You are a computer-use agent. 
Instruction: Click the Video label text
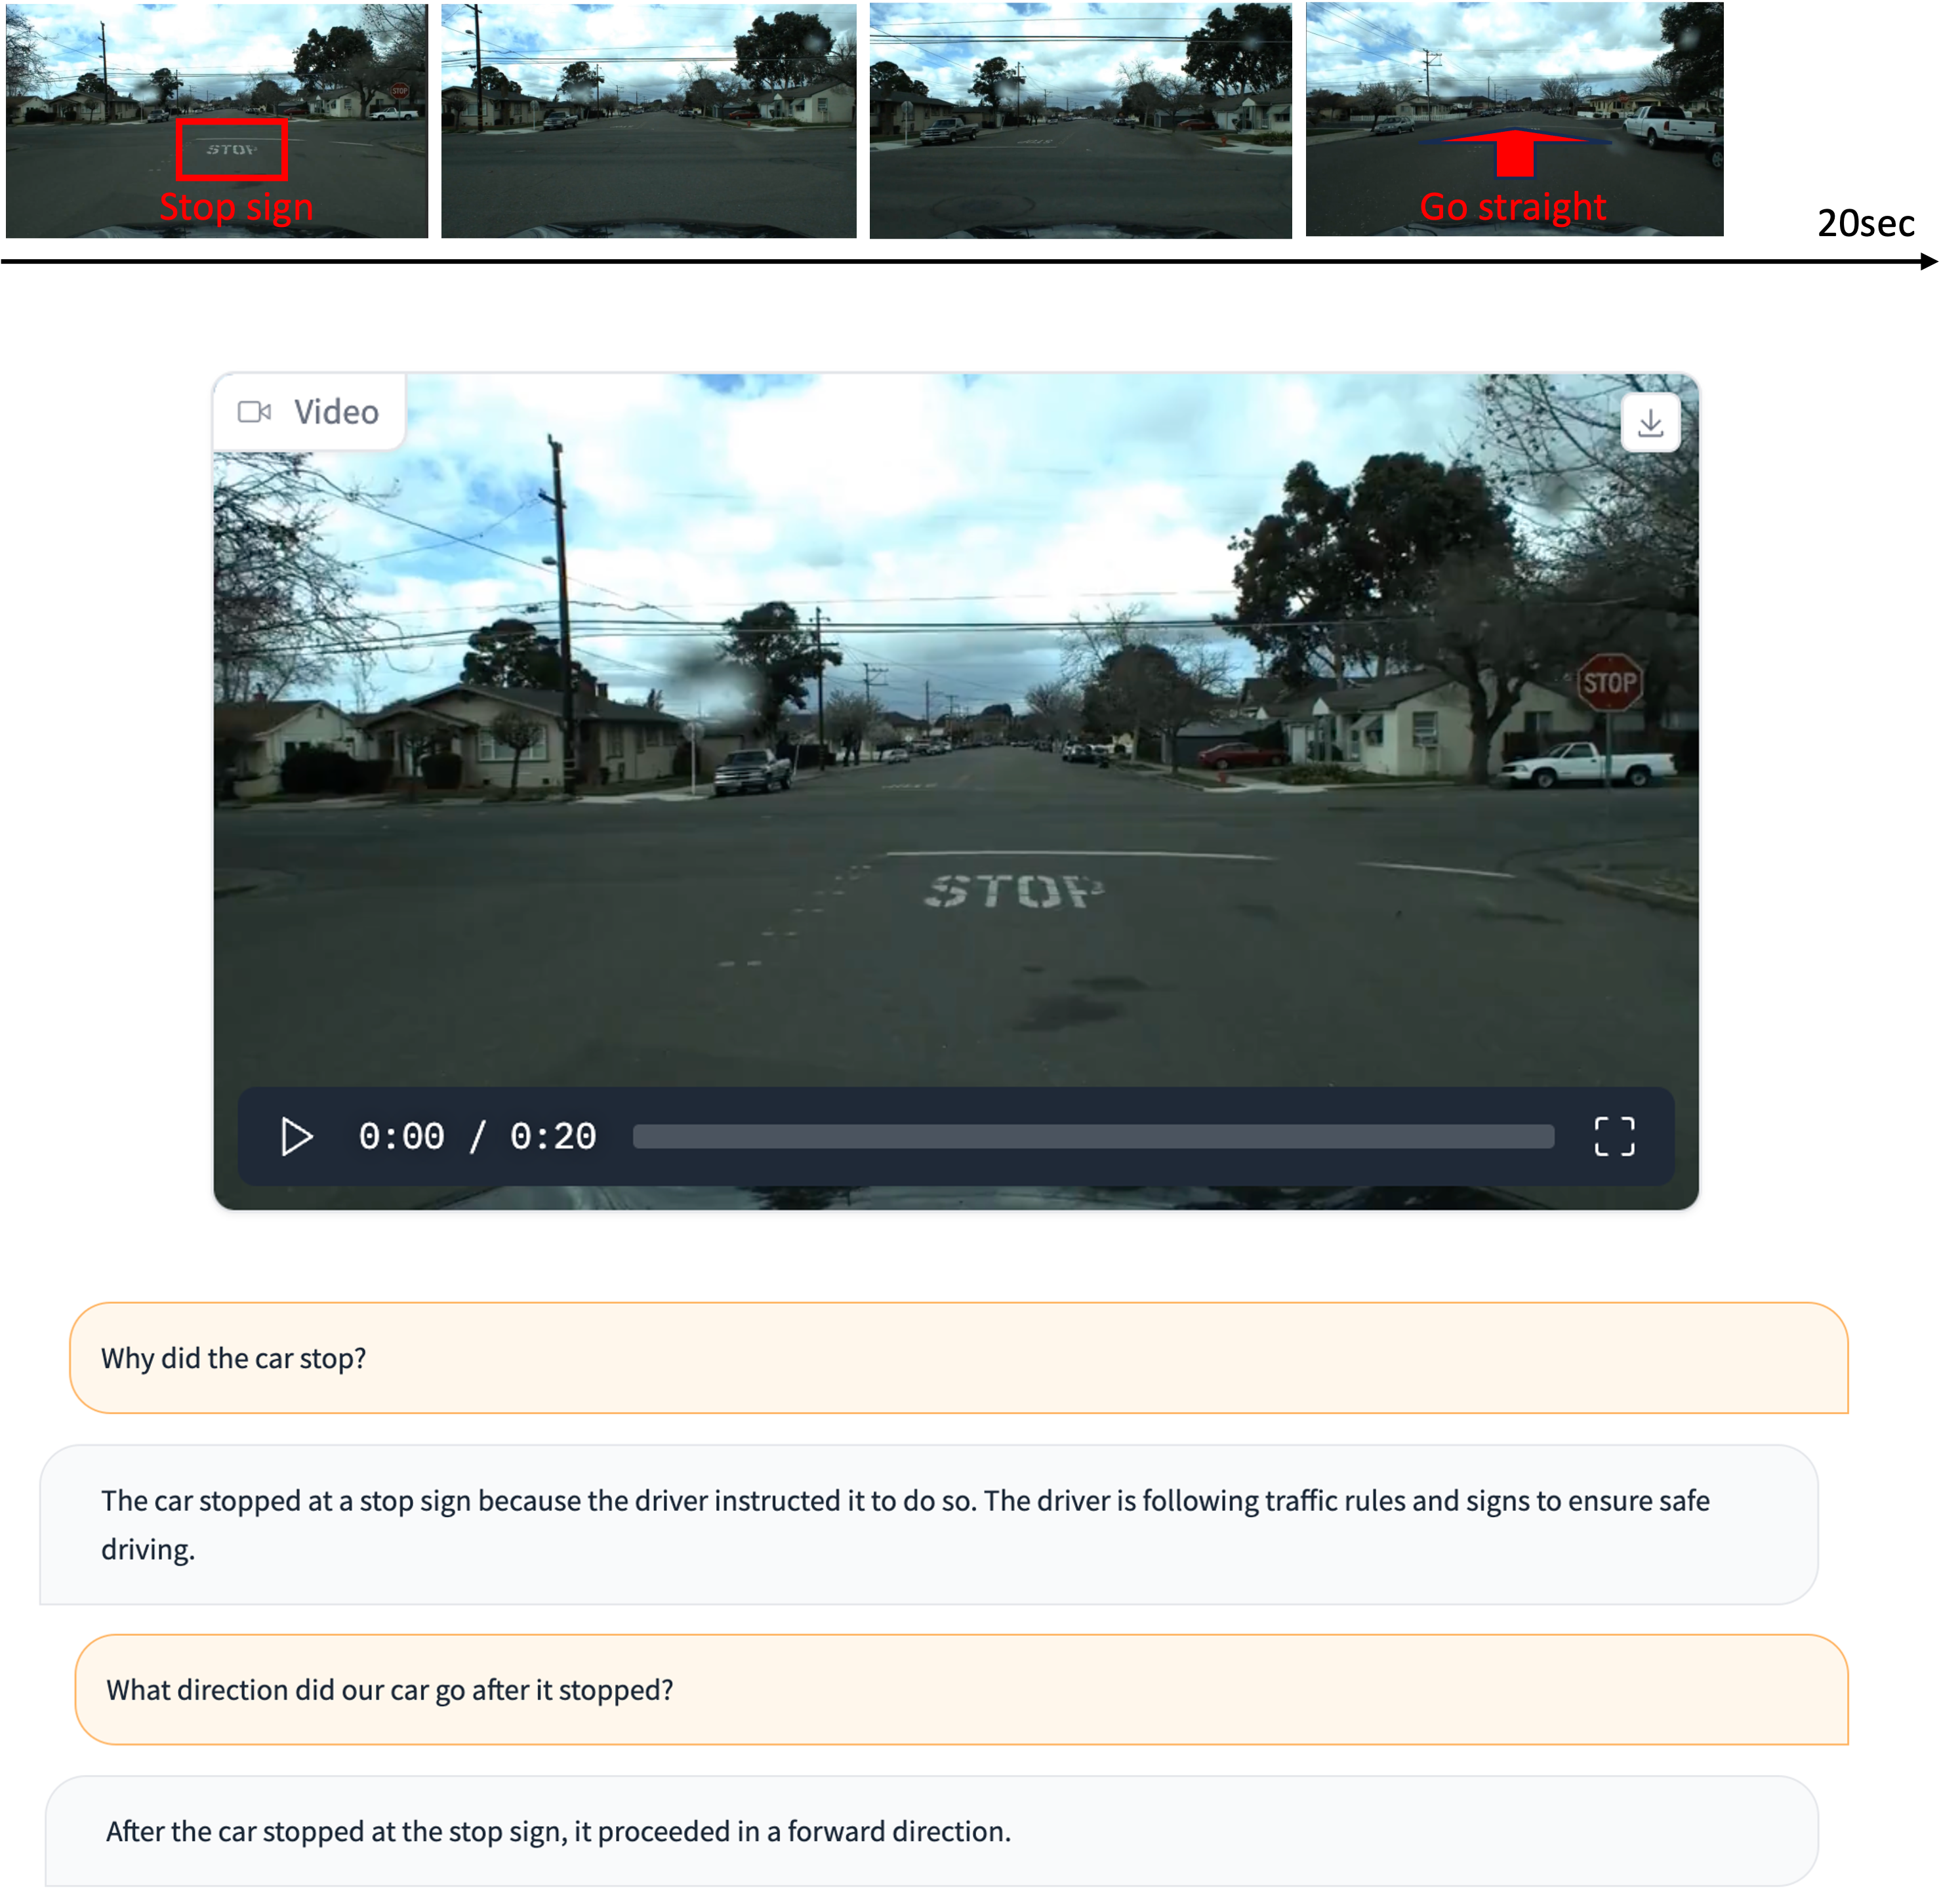(337, 412)
